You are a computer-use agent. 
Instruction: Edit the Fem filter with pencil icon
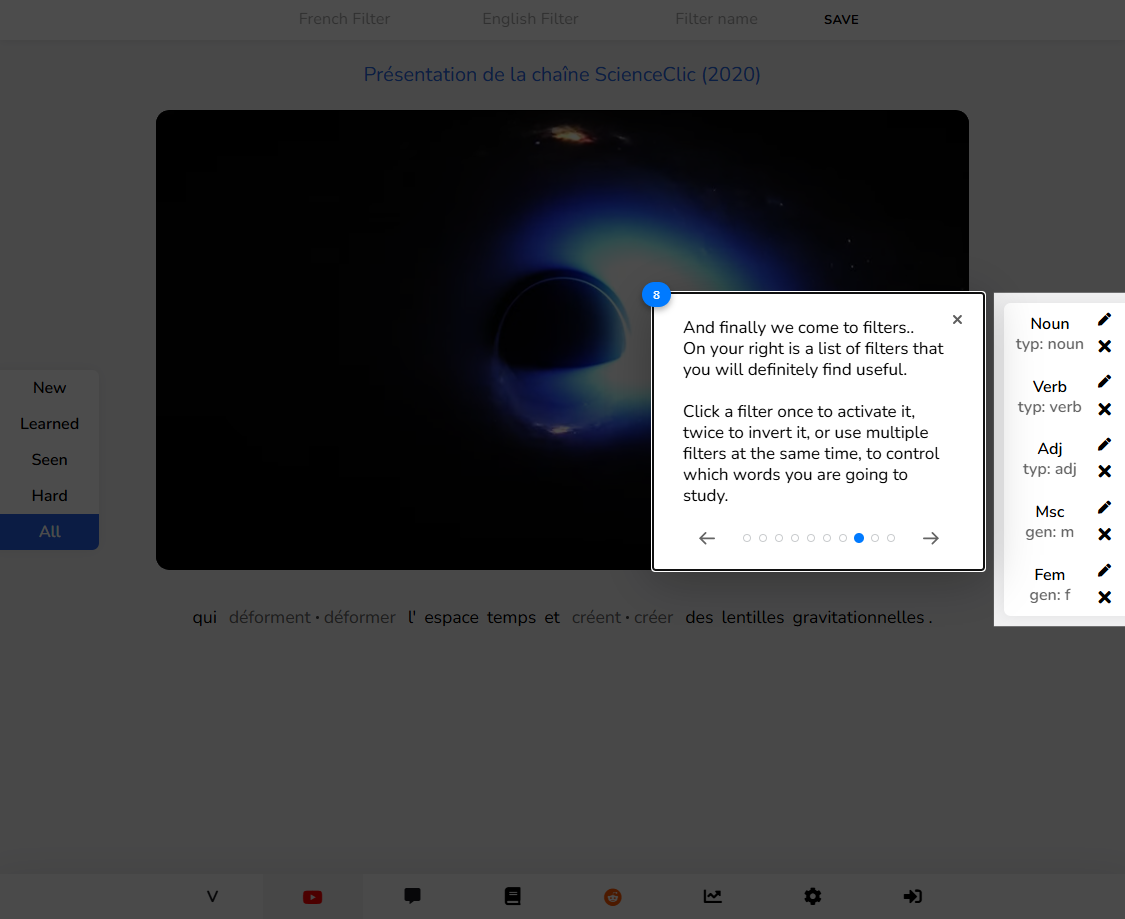click(x=1104, y=570)
